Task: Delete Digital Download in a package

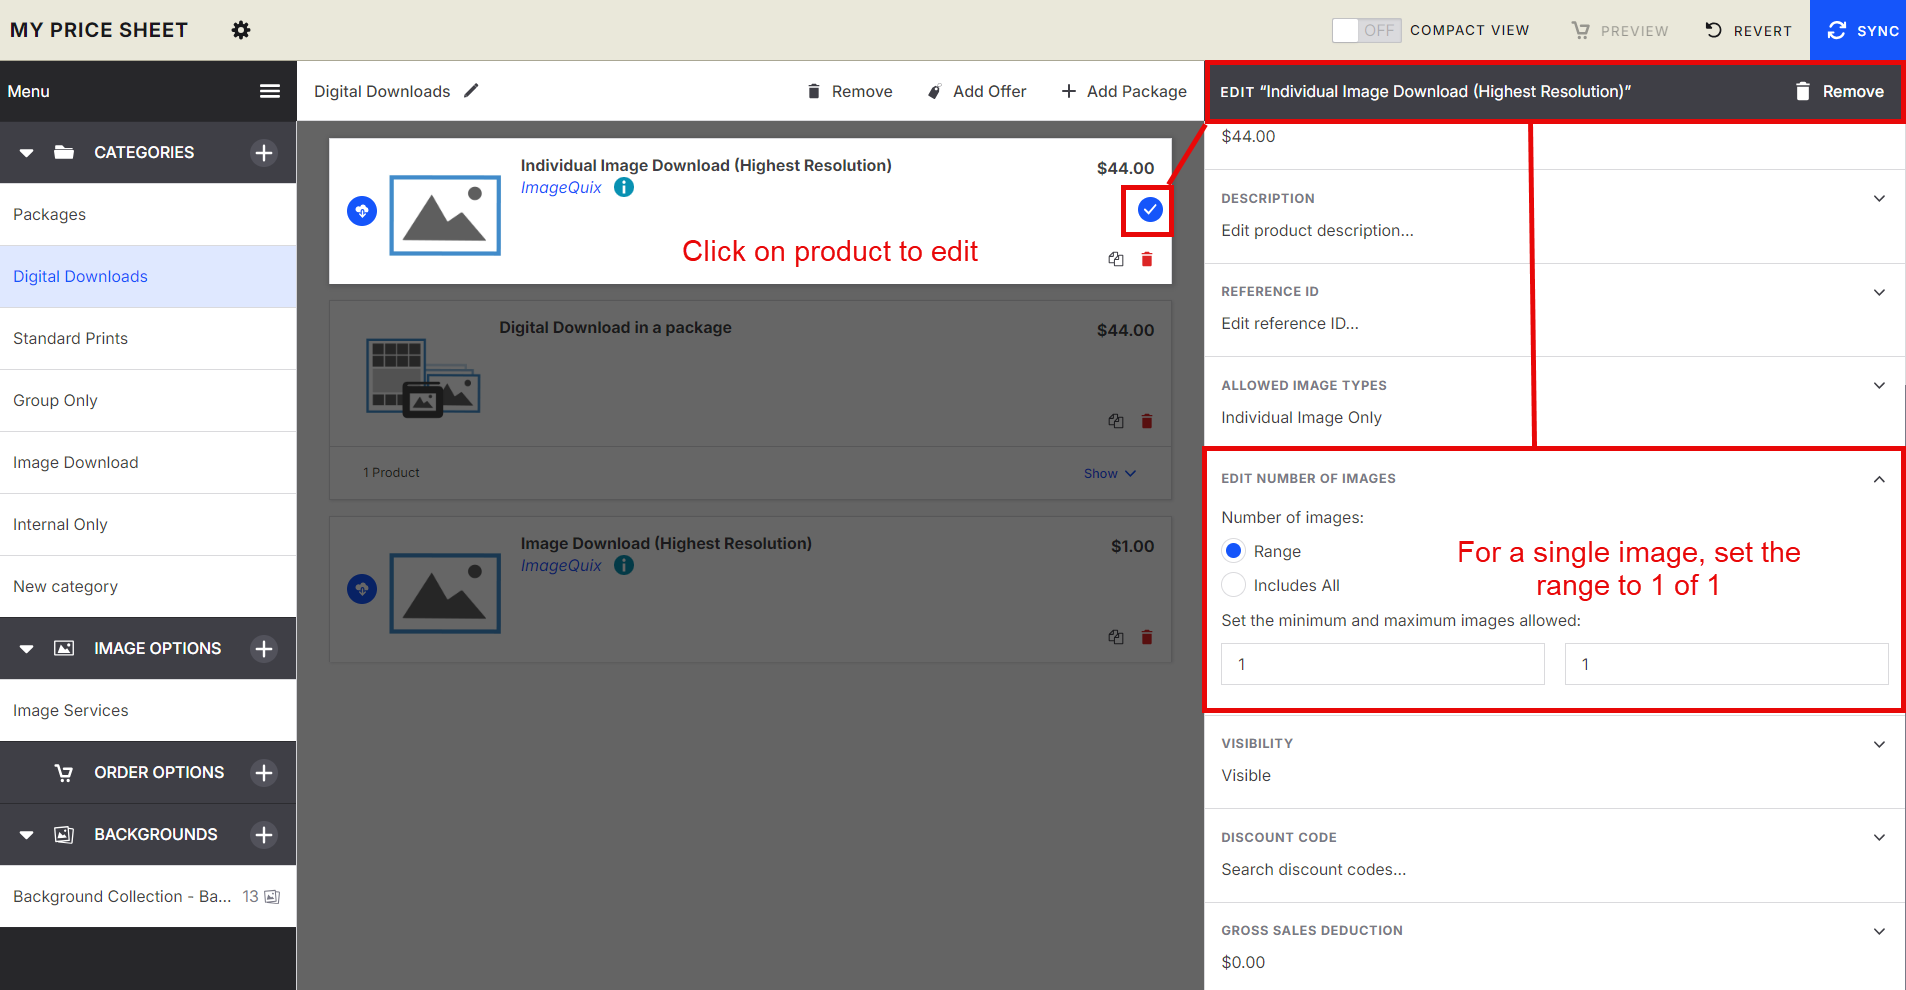Action: (x=1147, y=421)
